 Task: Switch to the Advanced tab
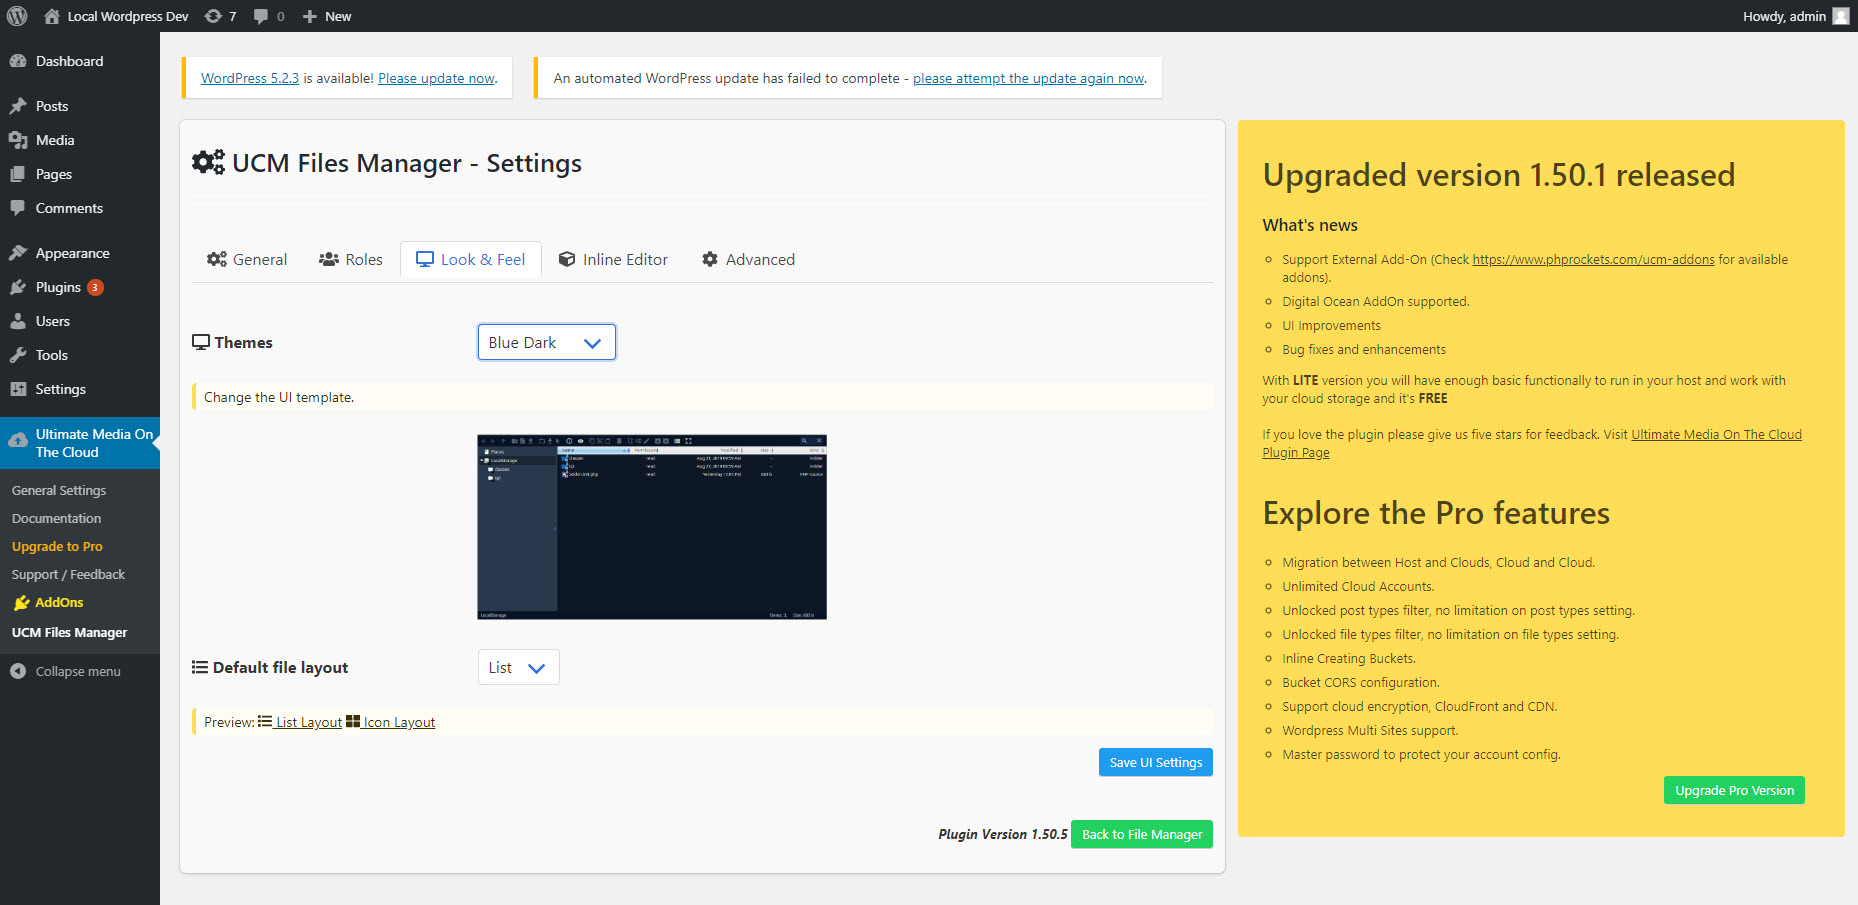(x=749, y=260)
